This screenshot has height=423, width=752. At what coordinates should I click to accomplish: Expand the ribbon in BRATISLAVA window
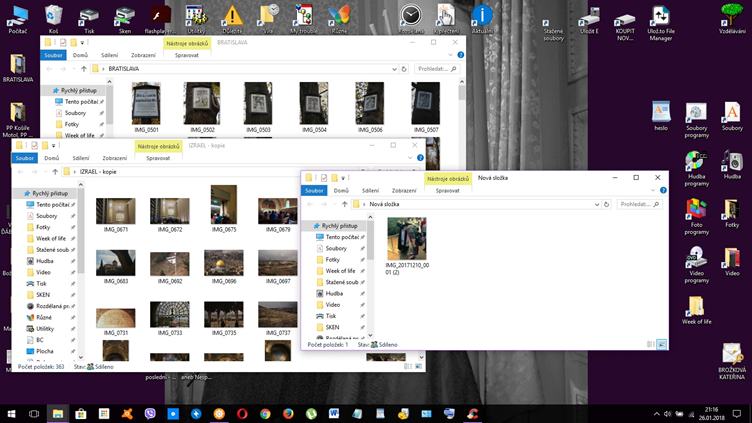(x=450, y=55)
